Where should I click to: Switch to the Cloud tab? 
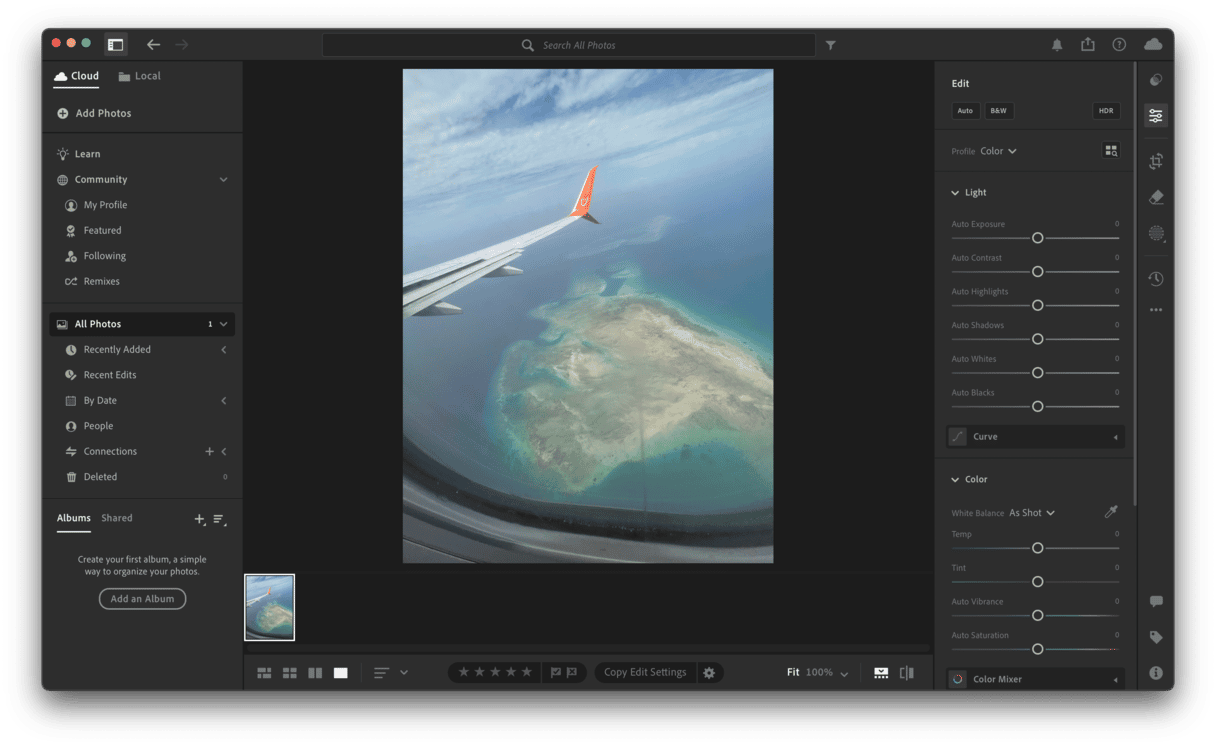tap(77, 76)
